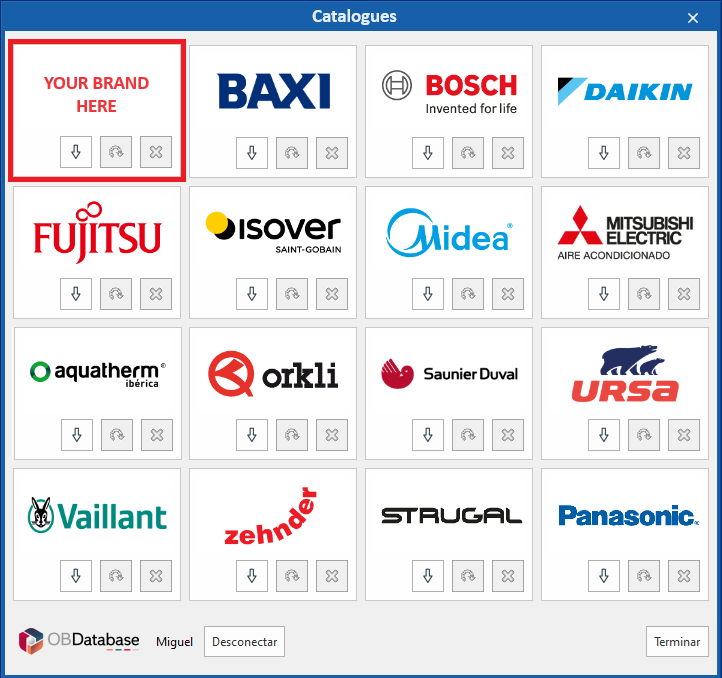Remove the Orkli catalogue with X icon
722x678 pixels.
tap(332, 435)
